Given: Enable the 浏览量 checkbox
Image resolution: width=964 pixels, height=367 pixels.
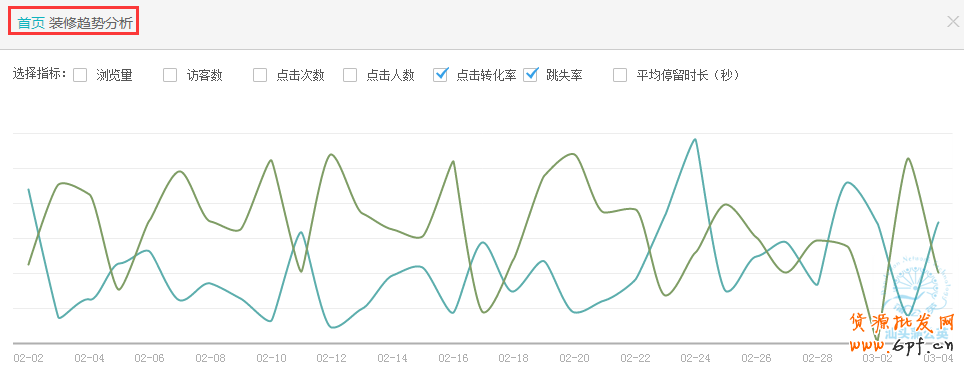Looking at the screenshot, I should click(x=80, y=75).
